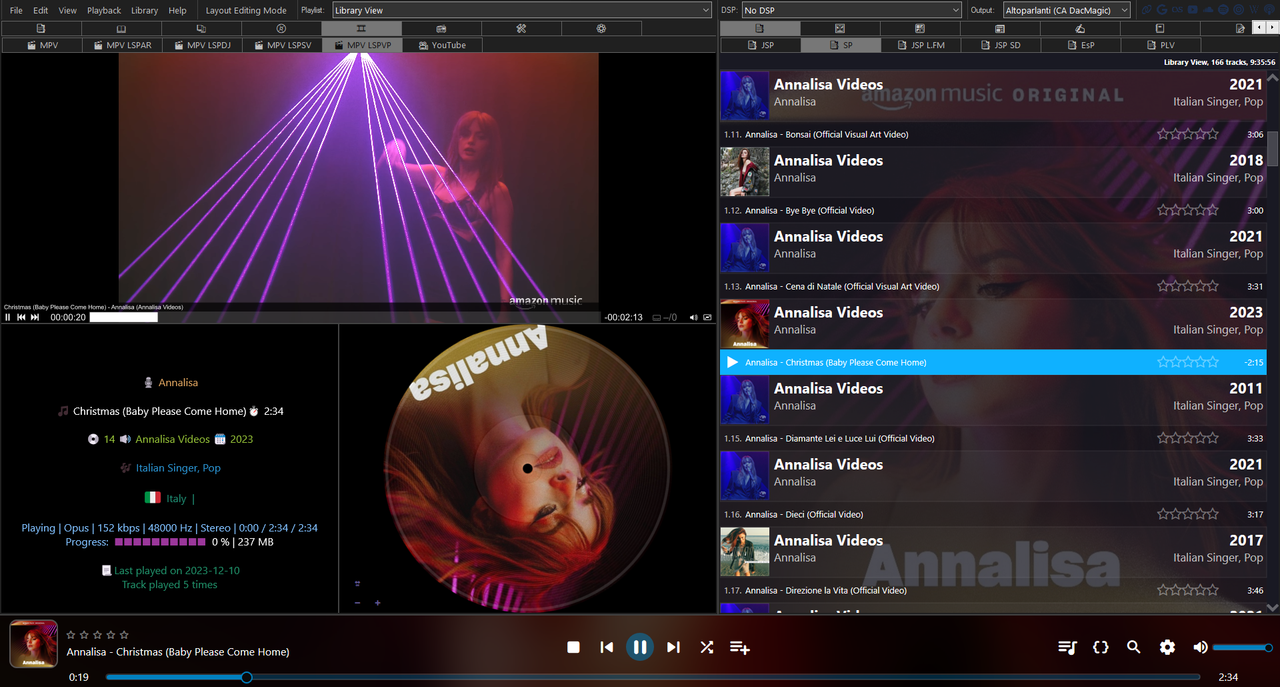Click MPV panel previous track icon

pos(21,317)
